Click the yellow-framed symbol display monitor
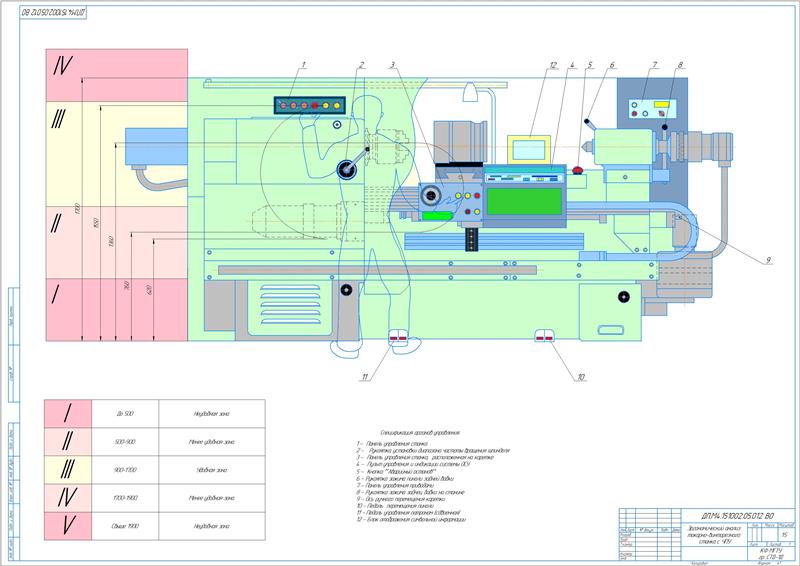The image size is (800, 566). 529,150
